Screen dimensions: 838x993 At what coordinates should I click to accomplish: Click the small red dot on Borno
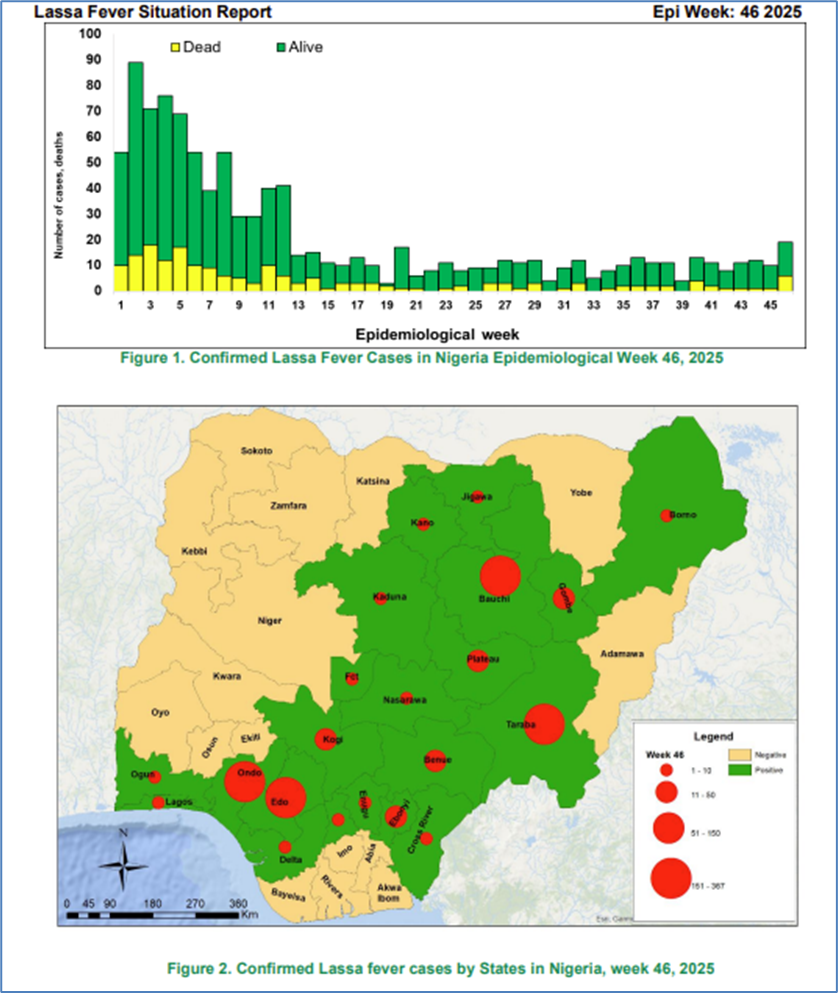click(666, 516)
